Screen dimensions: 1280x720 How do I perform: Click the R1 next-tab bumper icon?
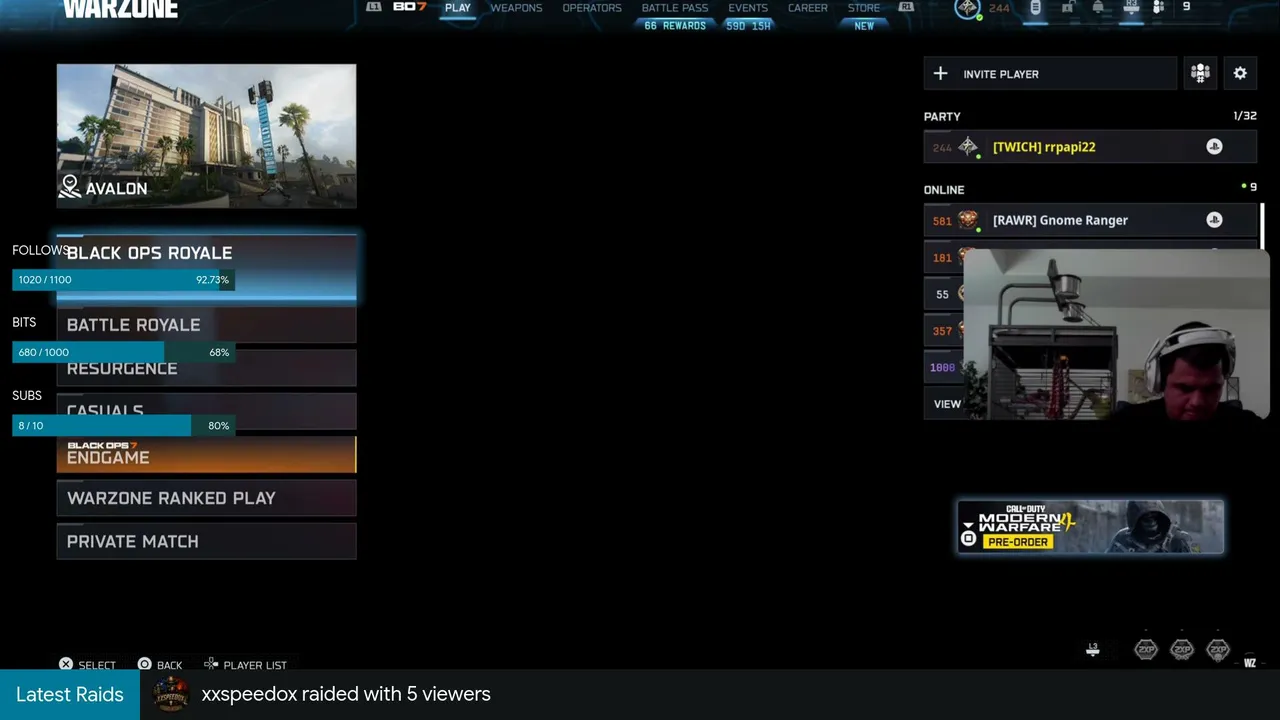click(x=906, y=7)
